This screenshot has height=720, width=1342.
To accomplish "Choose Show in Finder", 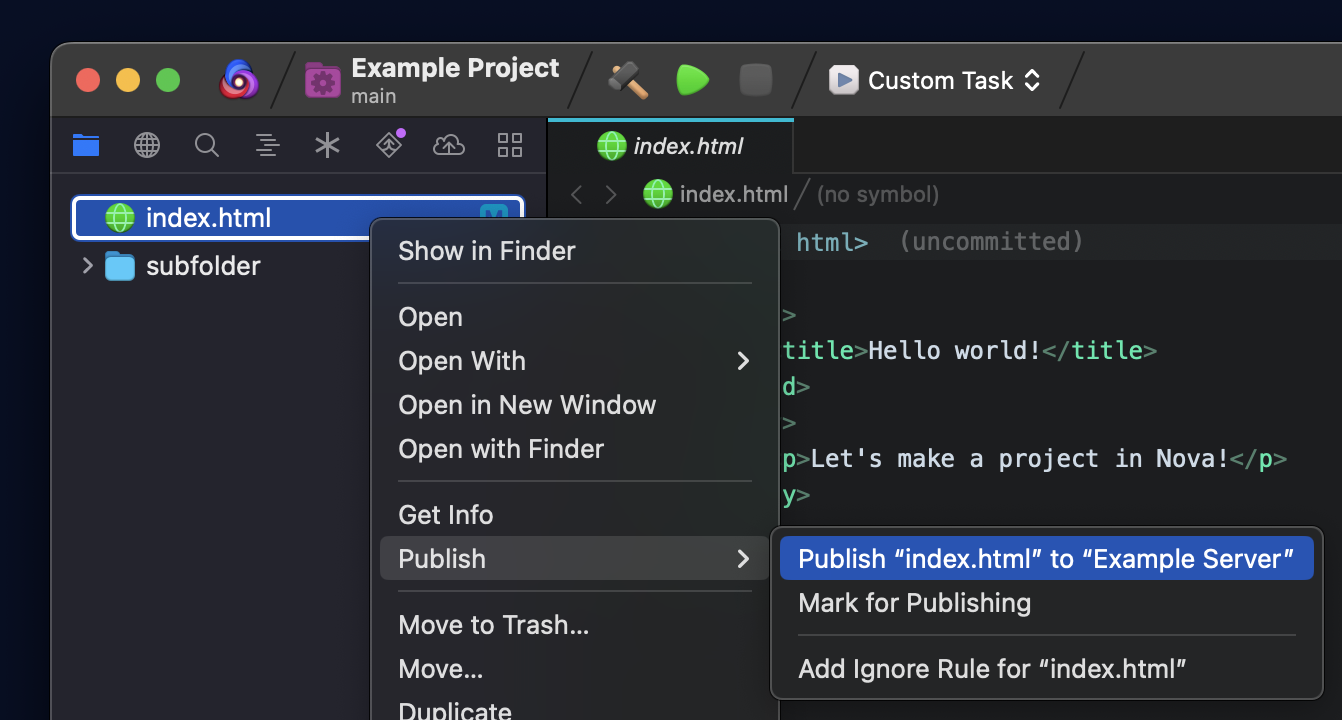I will coord(487,251).
